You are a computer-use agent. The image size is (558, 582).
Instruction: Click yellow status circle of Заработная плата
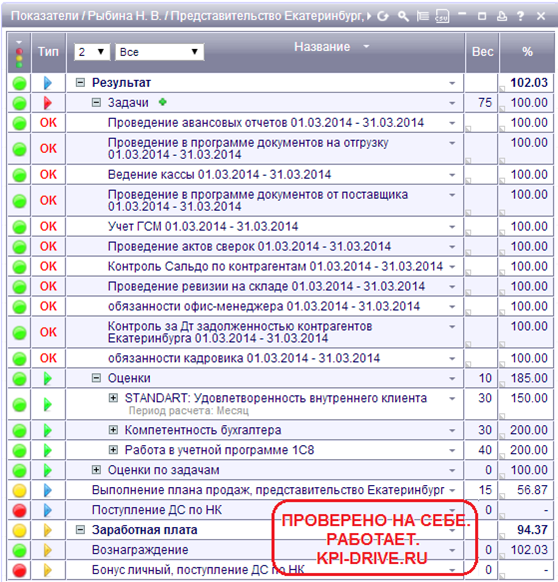(x=19, y=531)
